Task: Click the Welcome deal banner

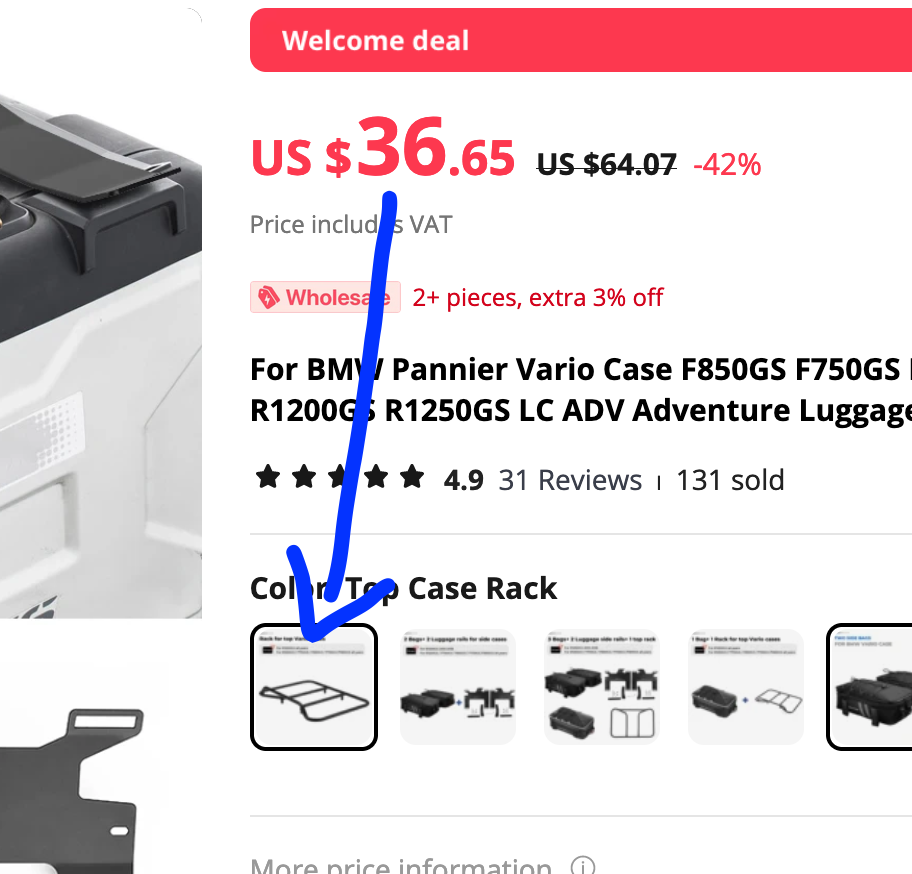Action: click(581, 40)
